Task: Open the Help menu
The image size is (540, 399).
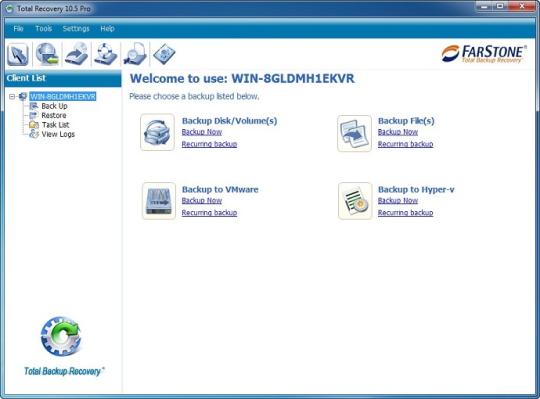Action: (107, 29)
